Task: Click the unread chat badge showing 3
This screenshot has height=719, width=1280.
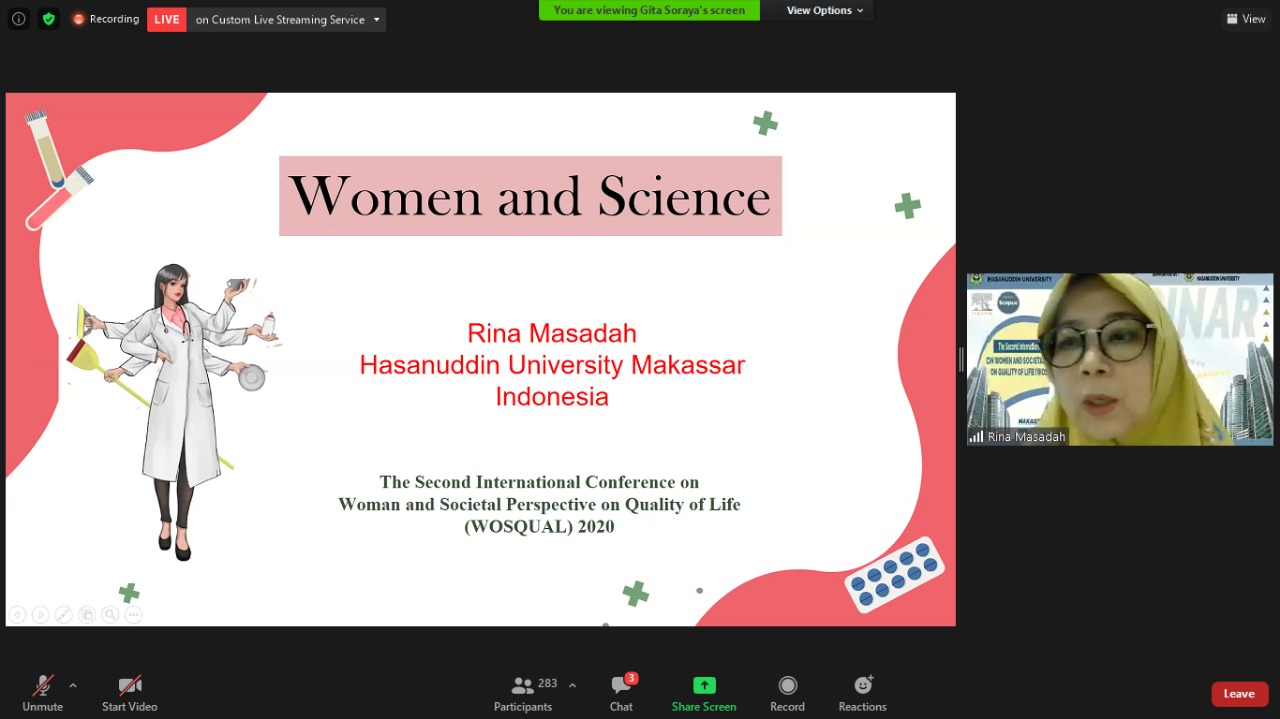Action: [x=631, y=678]
